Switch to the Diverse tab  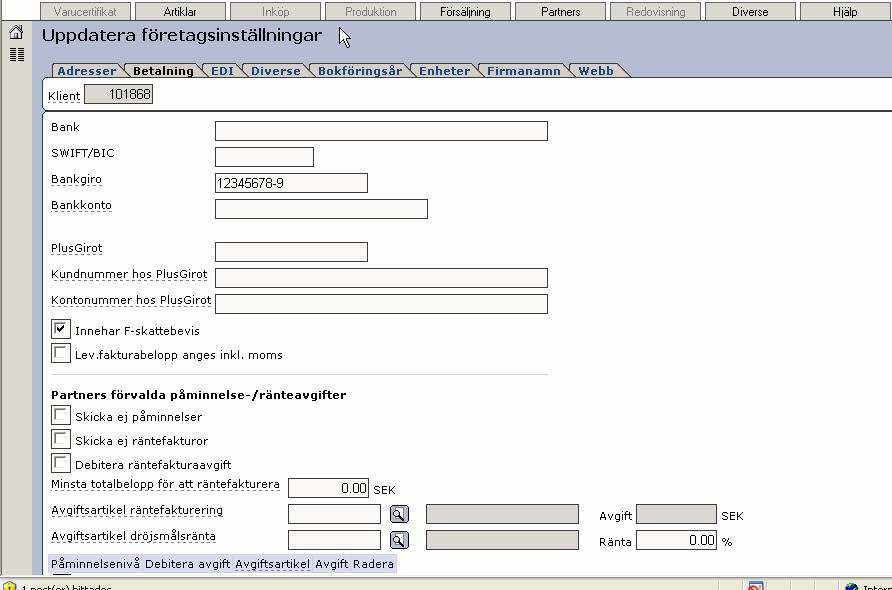point(276,71)
